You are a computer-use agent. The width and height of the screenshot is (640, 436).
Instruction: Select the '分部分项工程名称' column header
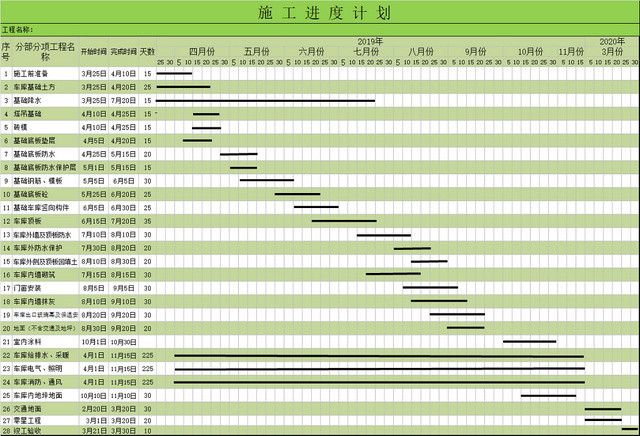(x=45, y=51)
